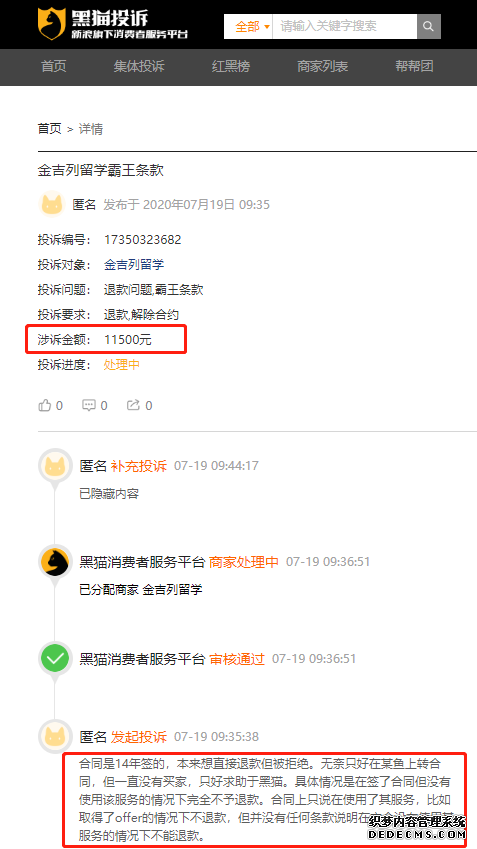The height and width of the screenshot is (849, 477).
Task: Open the 红黑榜 navigation tab
Action: (x=231, y=67)
